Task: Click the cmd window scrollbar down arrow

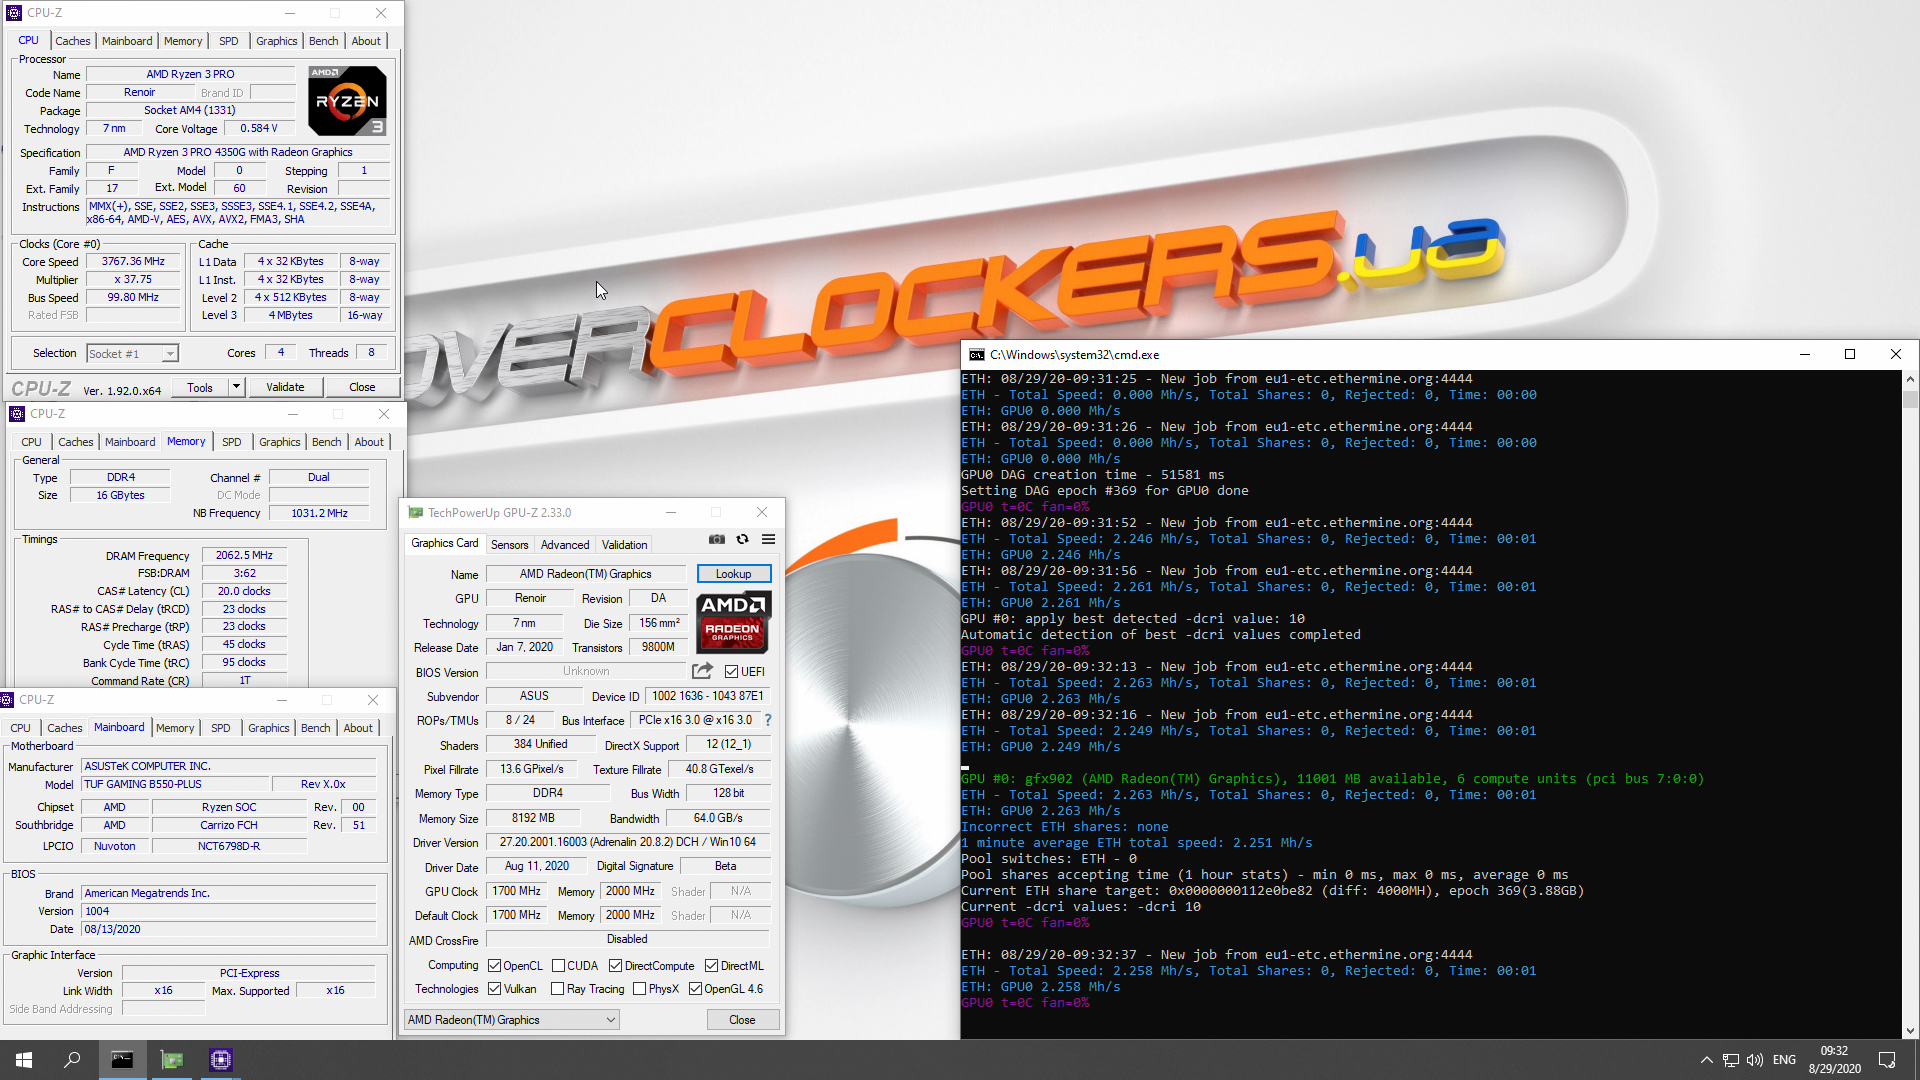Action: point(1910,1031)
